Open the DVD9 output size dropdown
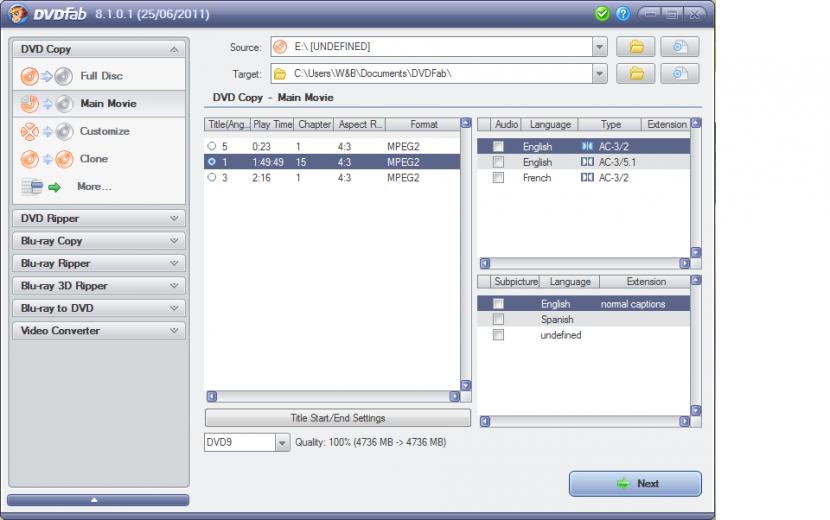 coord(282,443)
